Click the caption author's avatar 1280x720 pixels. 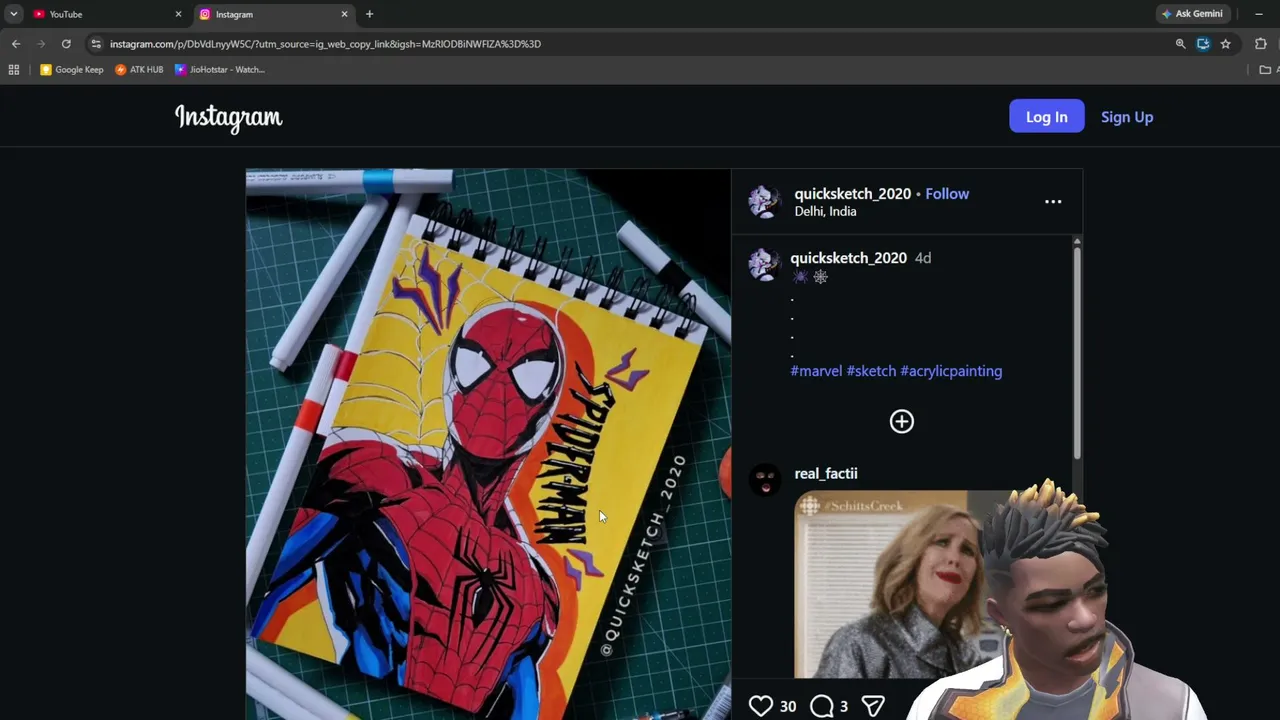pos(764,264)
